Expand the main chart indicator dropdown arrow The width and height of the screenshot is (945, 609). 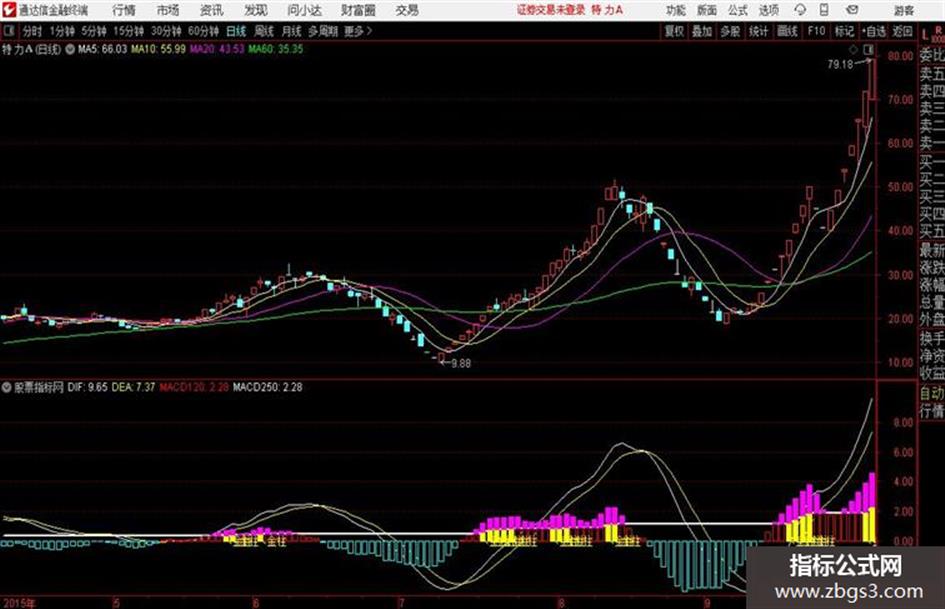coord(70,49)
